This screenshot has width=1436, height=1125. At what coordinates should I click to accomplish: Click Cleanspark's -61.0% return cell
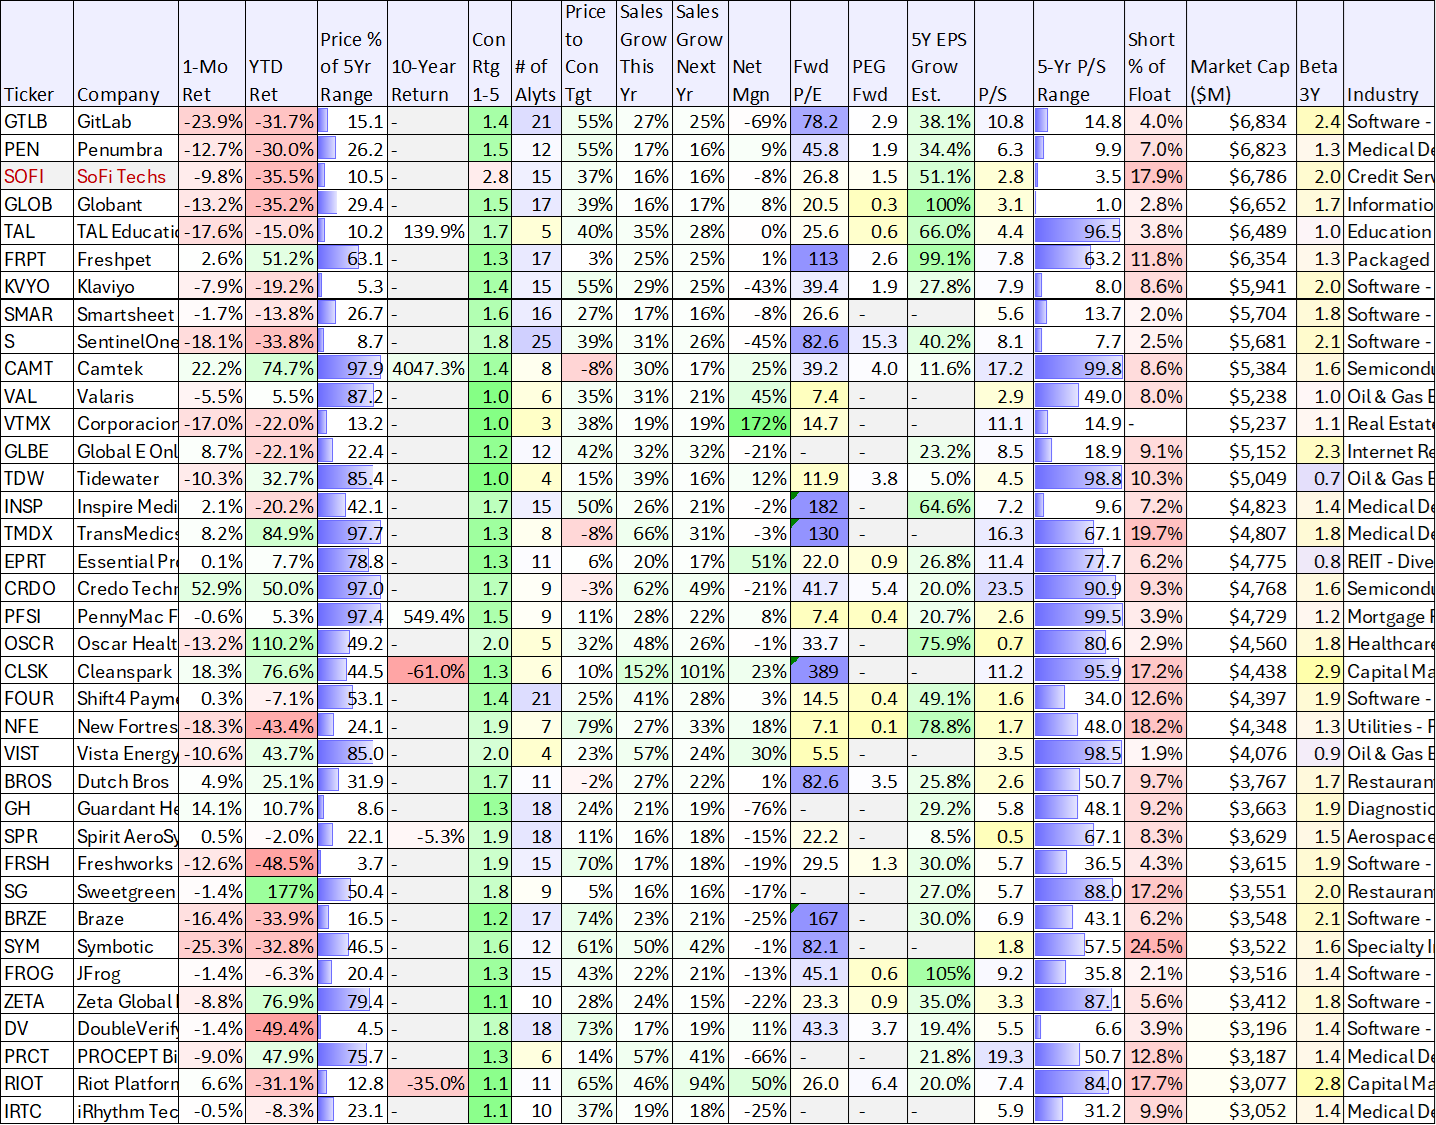pyautogui.click(x=428, y=672)
